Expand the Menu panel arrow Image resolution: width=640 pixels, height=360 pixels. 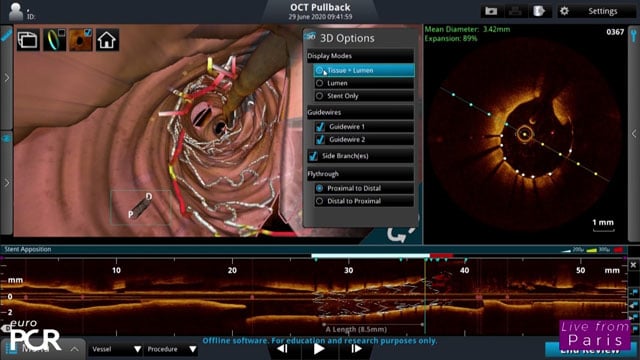click(74, 349)
